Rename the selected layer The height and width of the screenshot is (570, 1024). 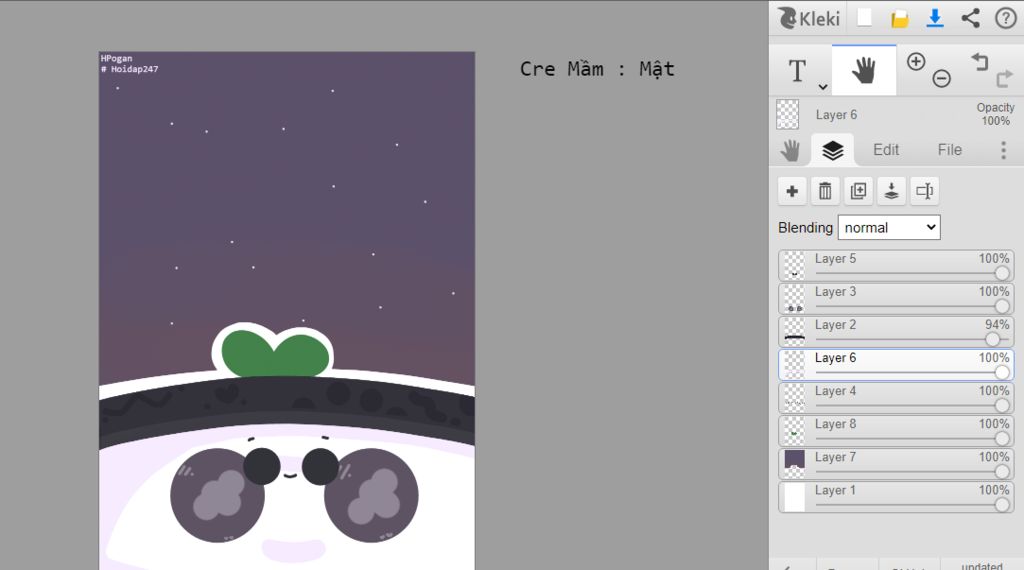coord(924,191)
